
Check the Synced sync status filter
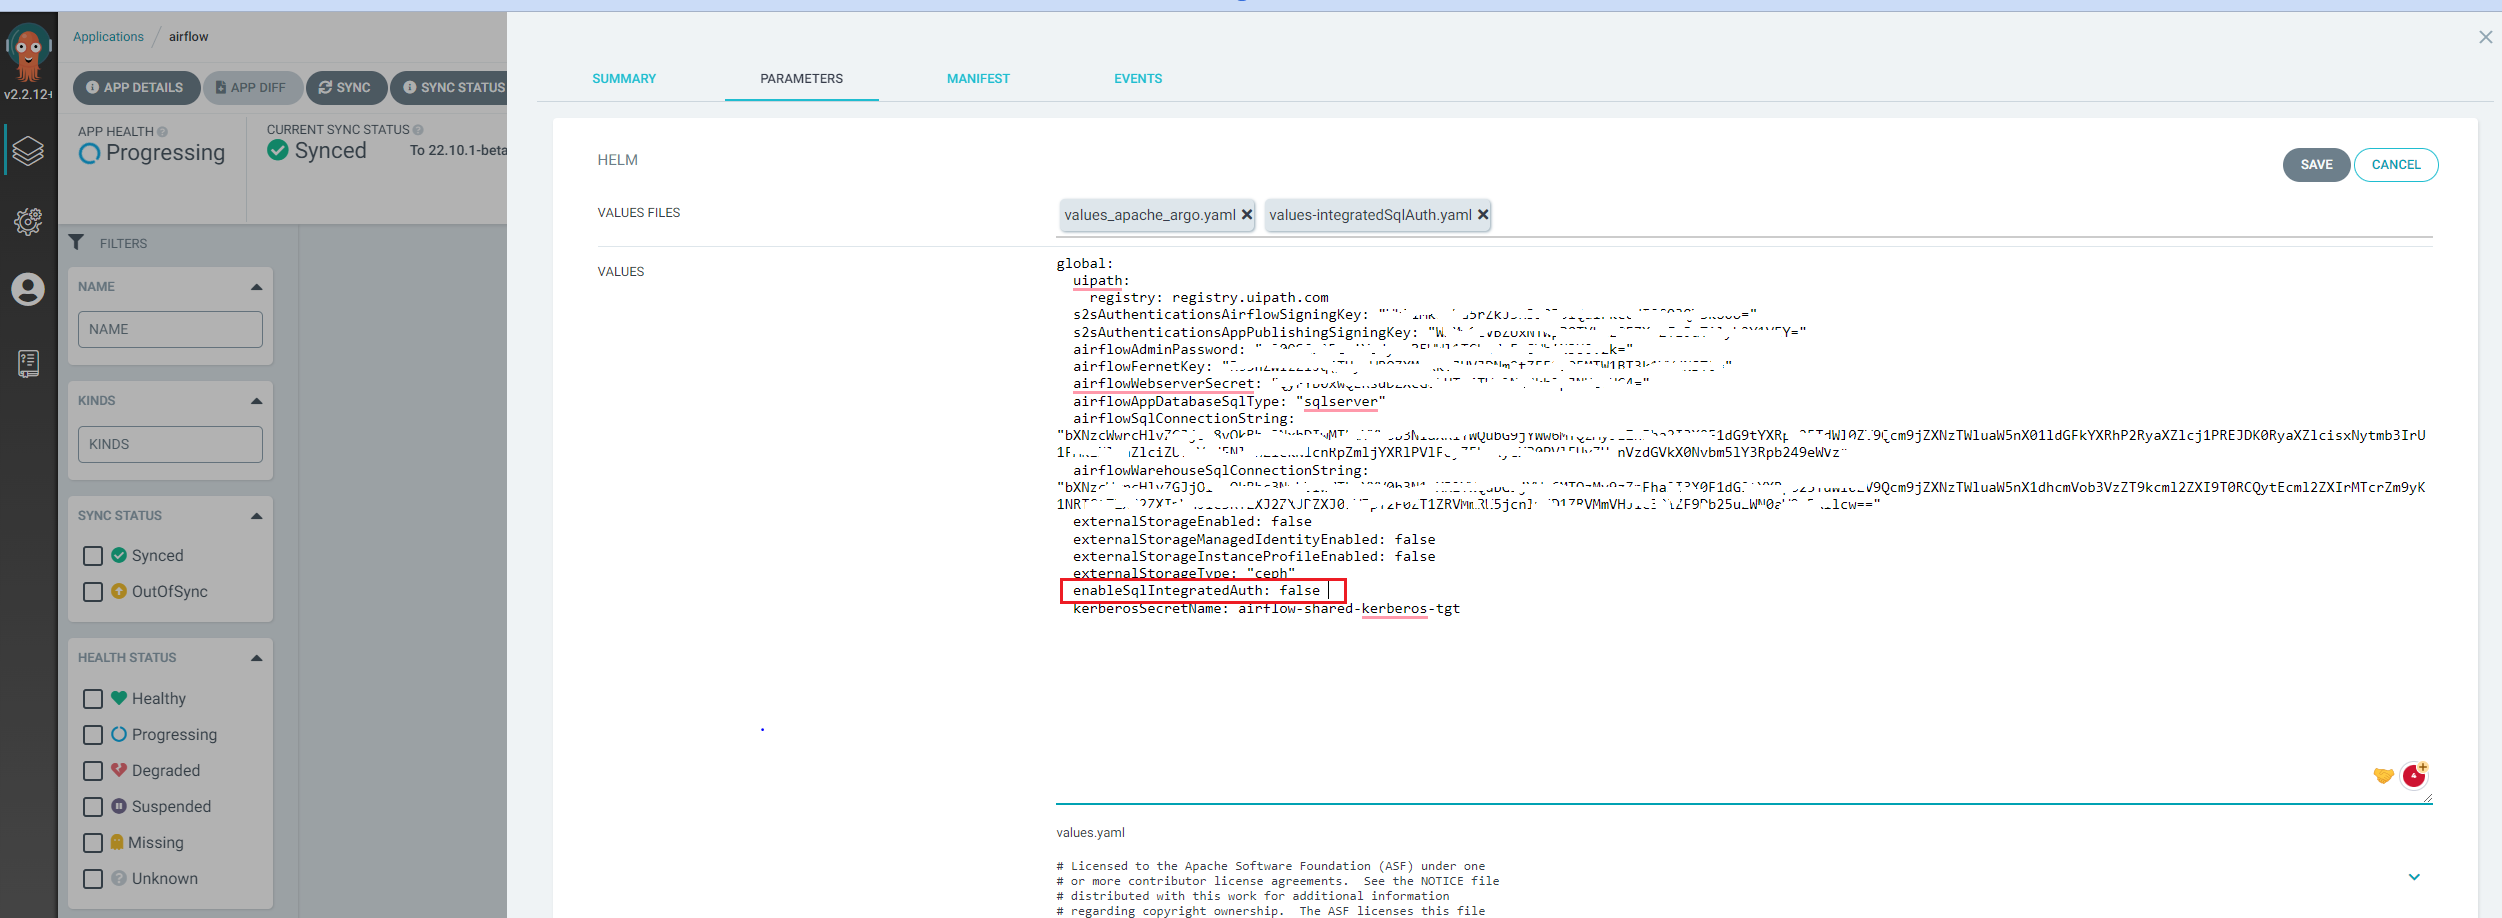click(93, 555)
